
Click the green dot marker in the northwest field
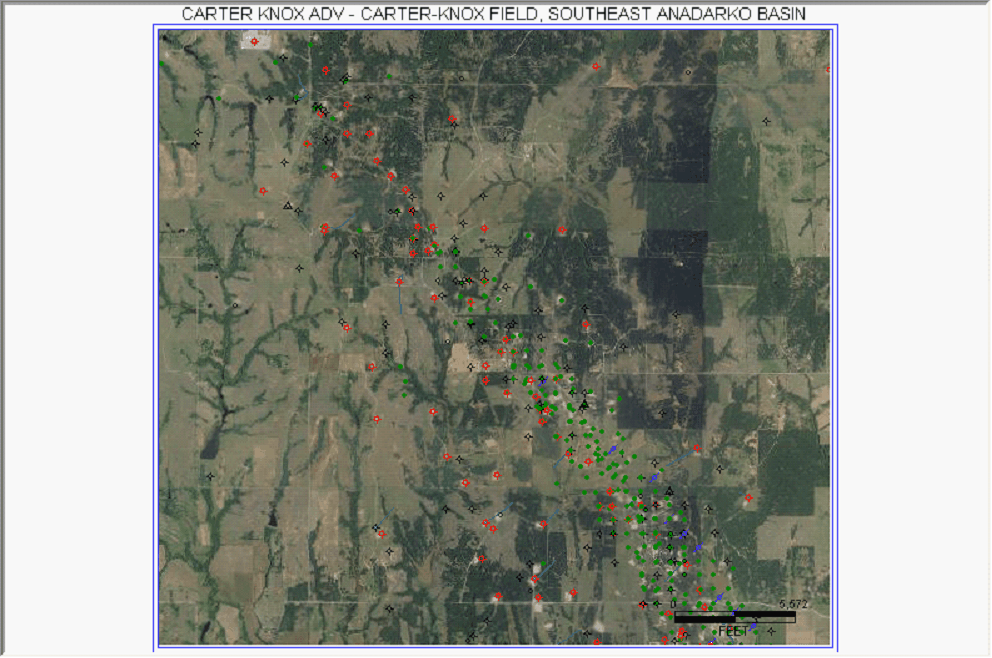218,98
